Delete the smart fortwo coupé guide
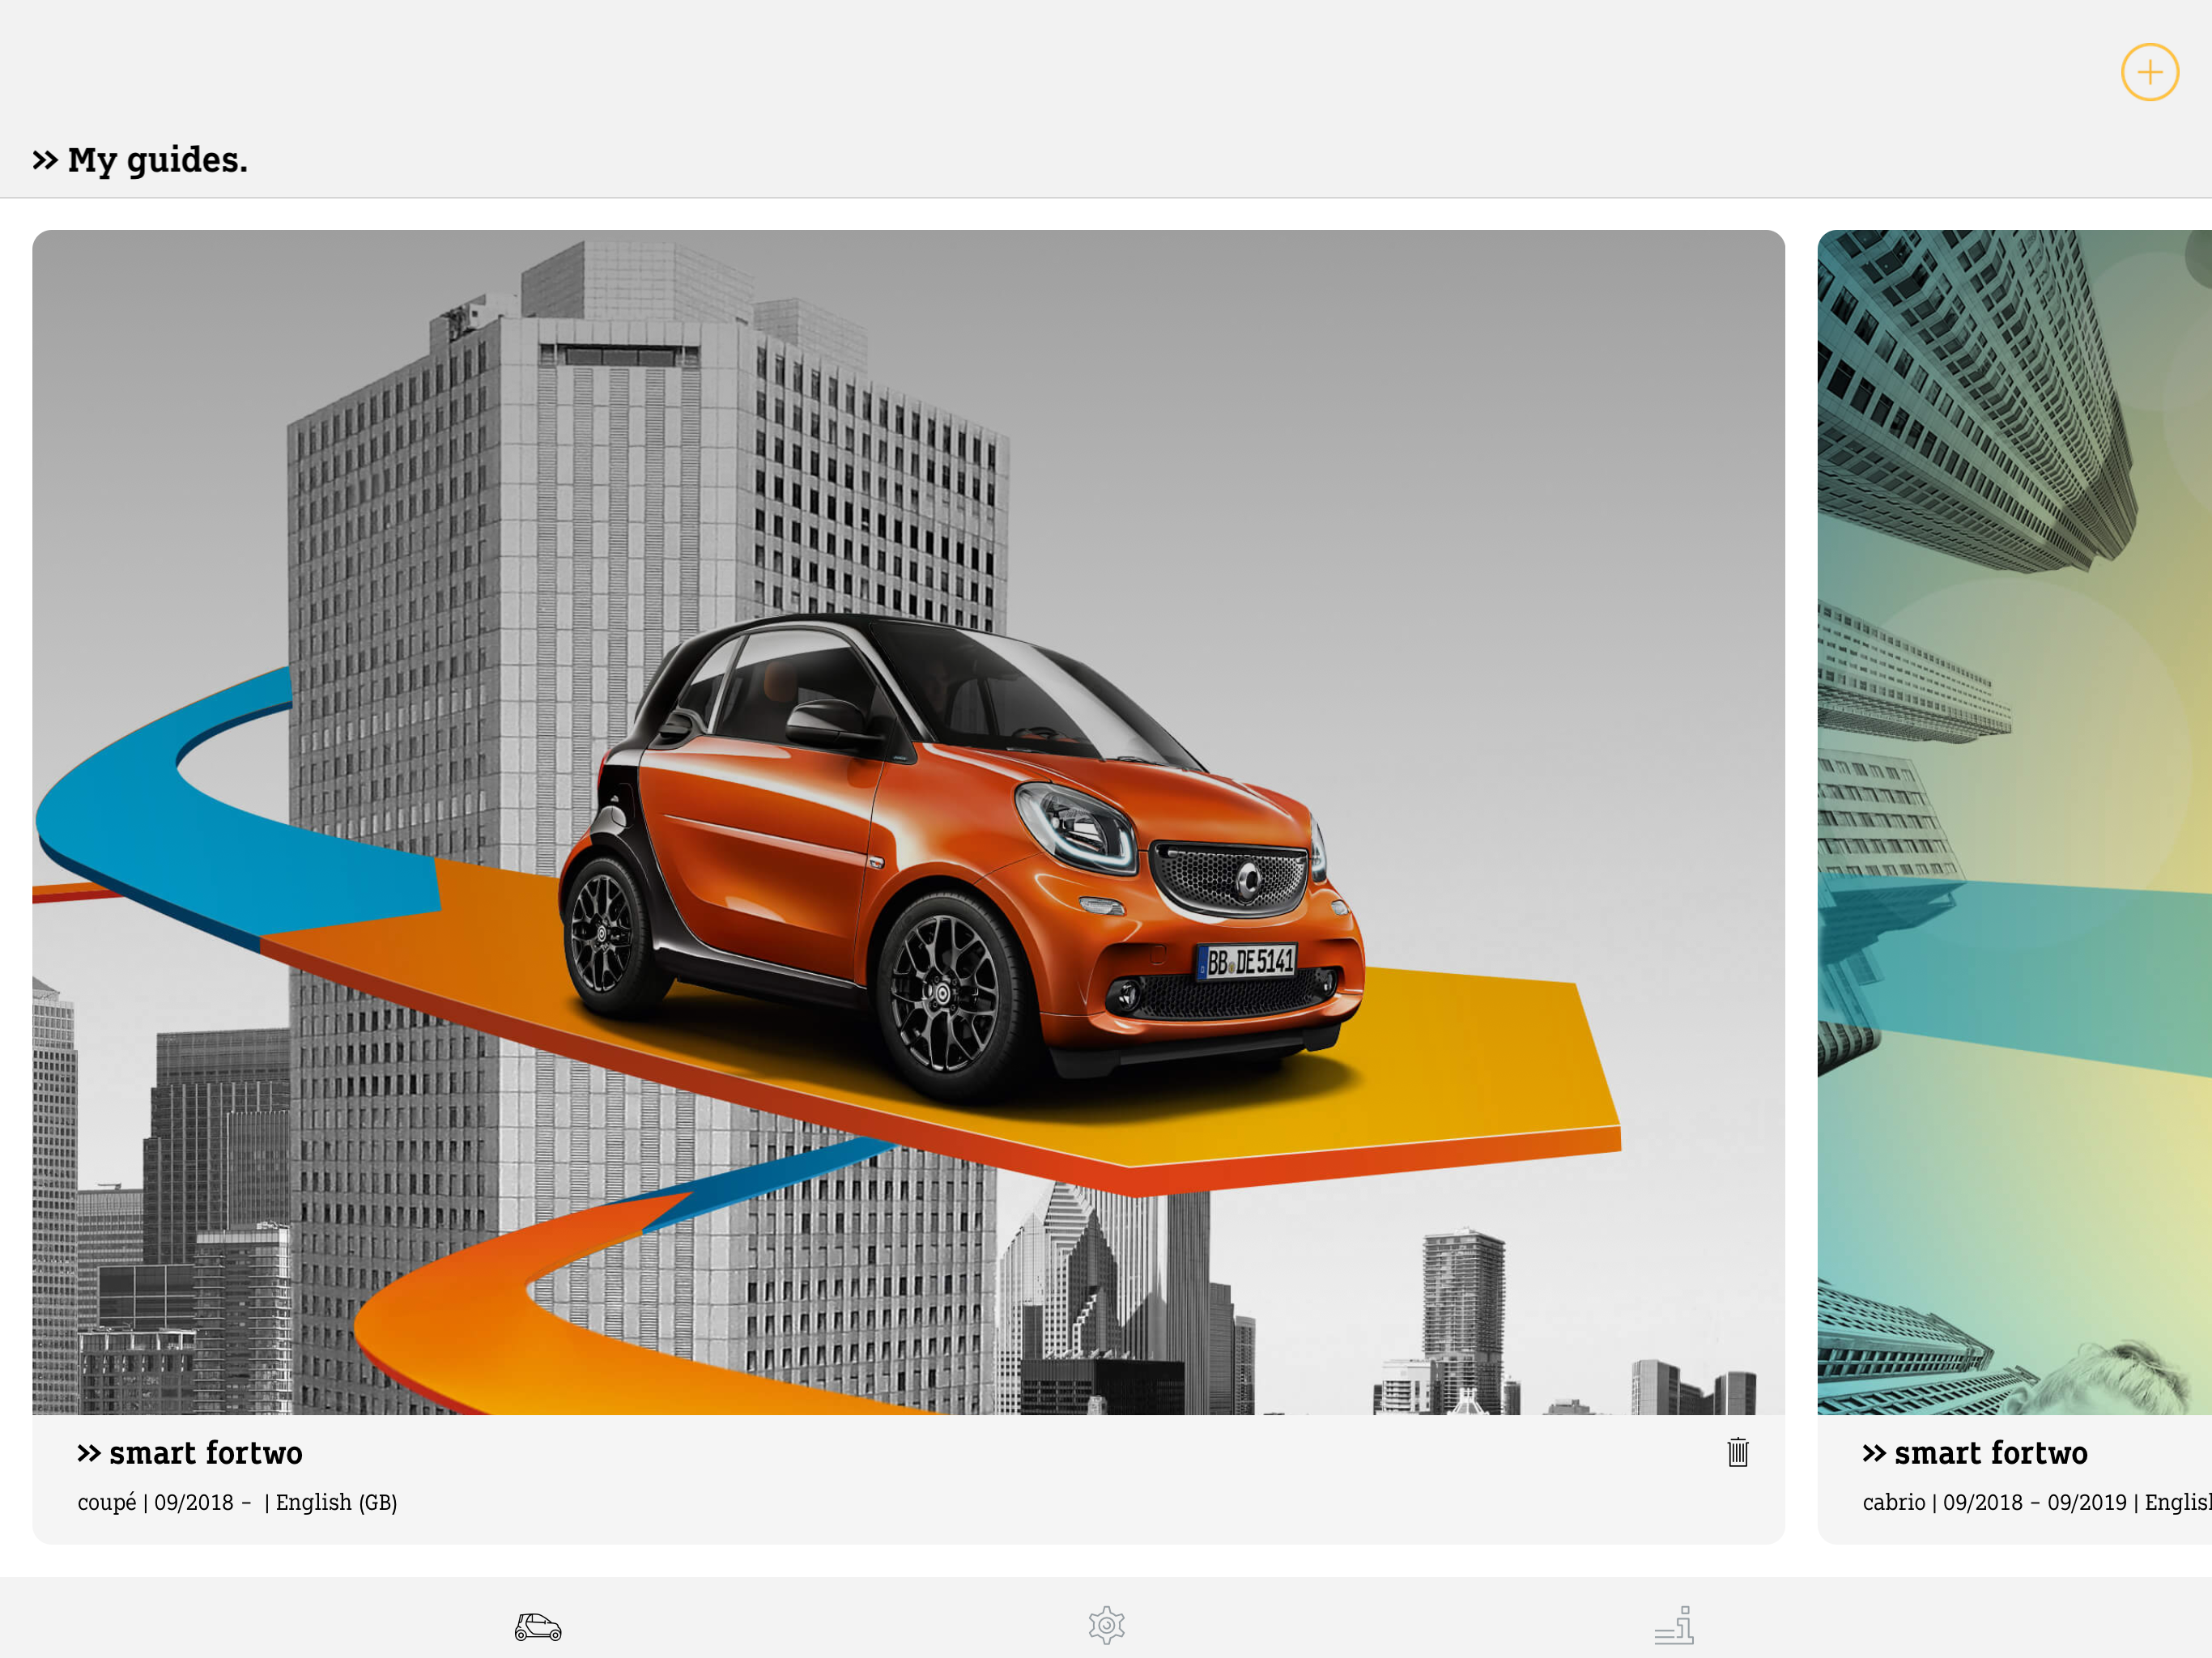Image resolution: width=2212 pixels, height=1658 pixels. pyautogui.click(x=1737, y=1452)
